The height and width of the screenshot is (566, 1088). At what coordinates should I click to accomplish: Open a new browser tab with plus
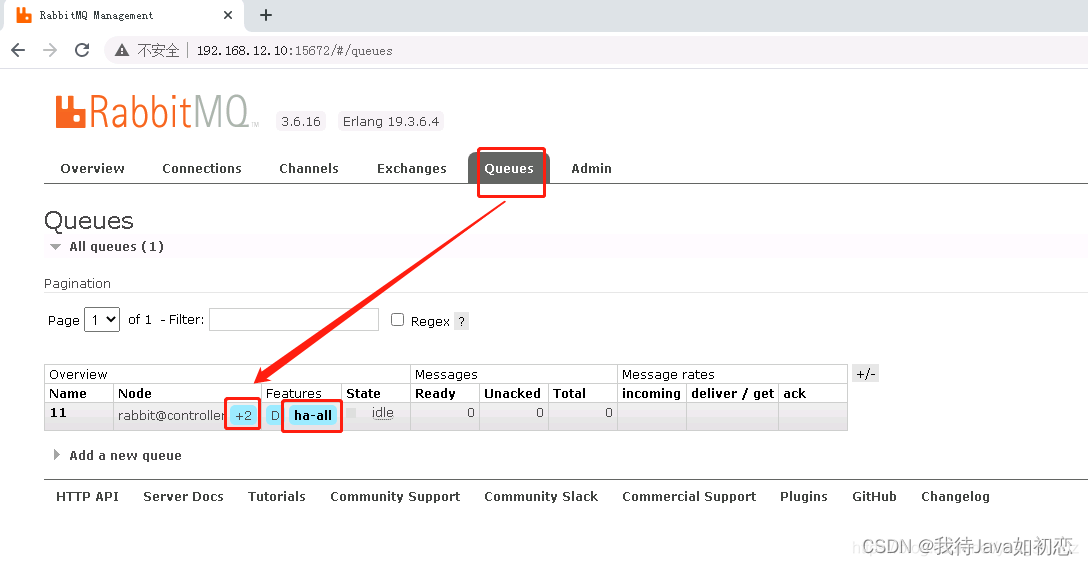point(266,15)
